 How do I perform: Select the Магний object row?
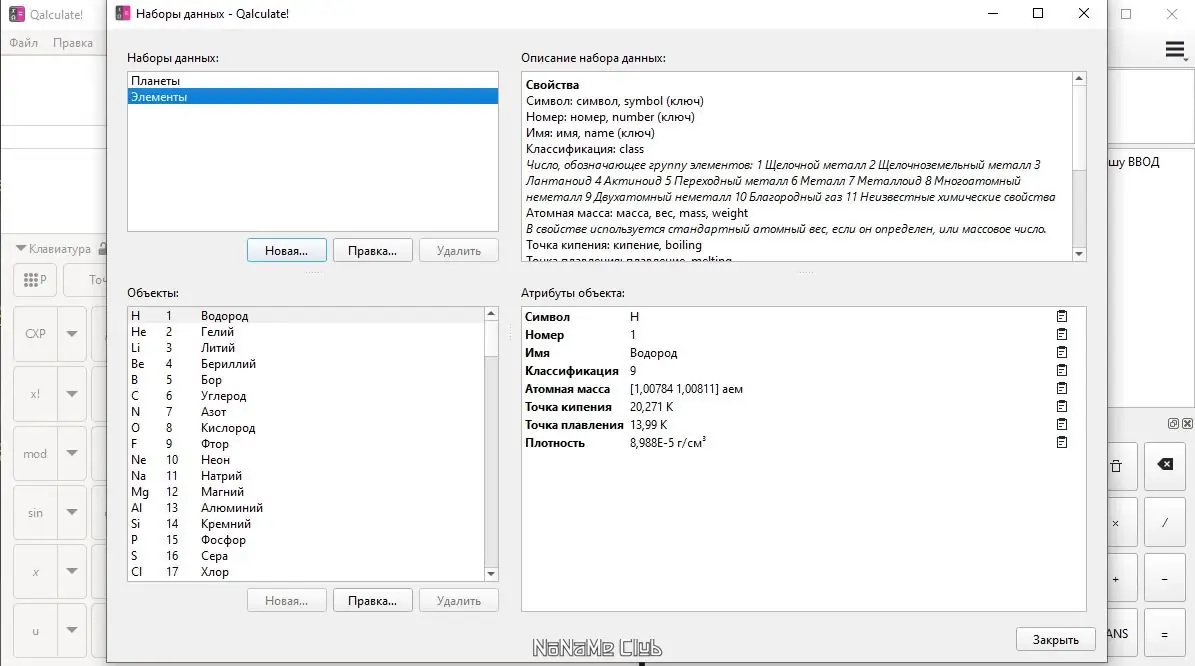[x=306, y=491]
